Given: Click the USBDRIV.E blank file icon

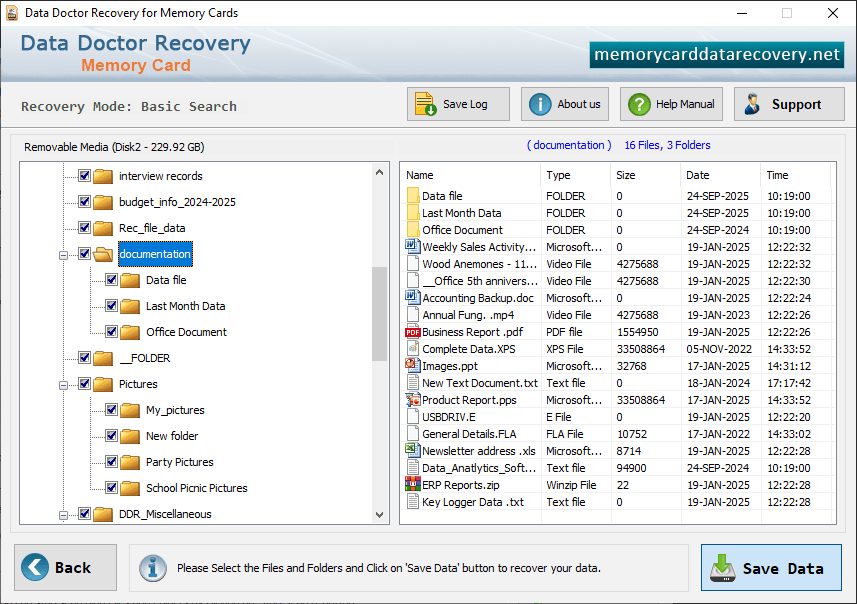Looking at the screenshot, I should coord(413,417).
